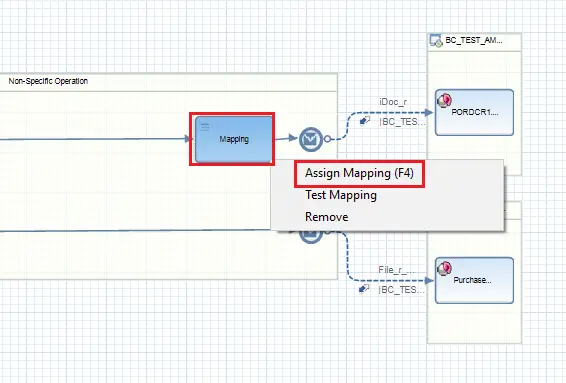
Task: Click pink interface icon in Purchase box
Action: (x=444, y=268)
